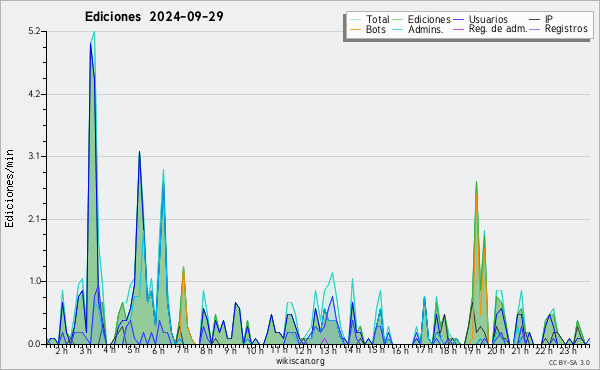Click the '2 h' x-axis label
The image size is (600, 370).
tap(62, 351)
